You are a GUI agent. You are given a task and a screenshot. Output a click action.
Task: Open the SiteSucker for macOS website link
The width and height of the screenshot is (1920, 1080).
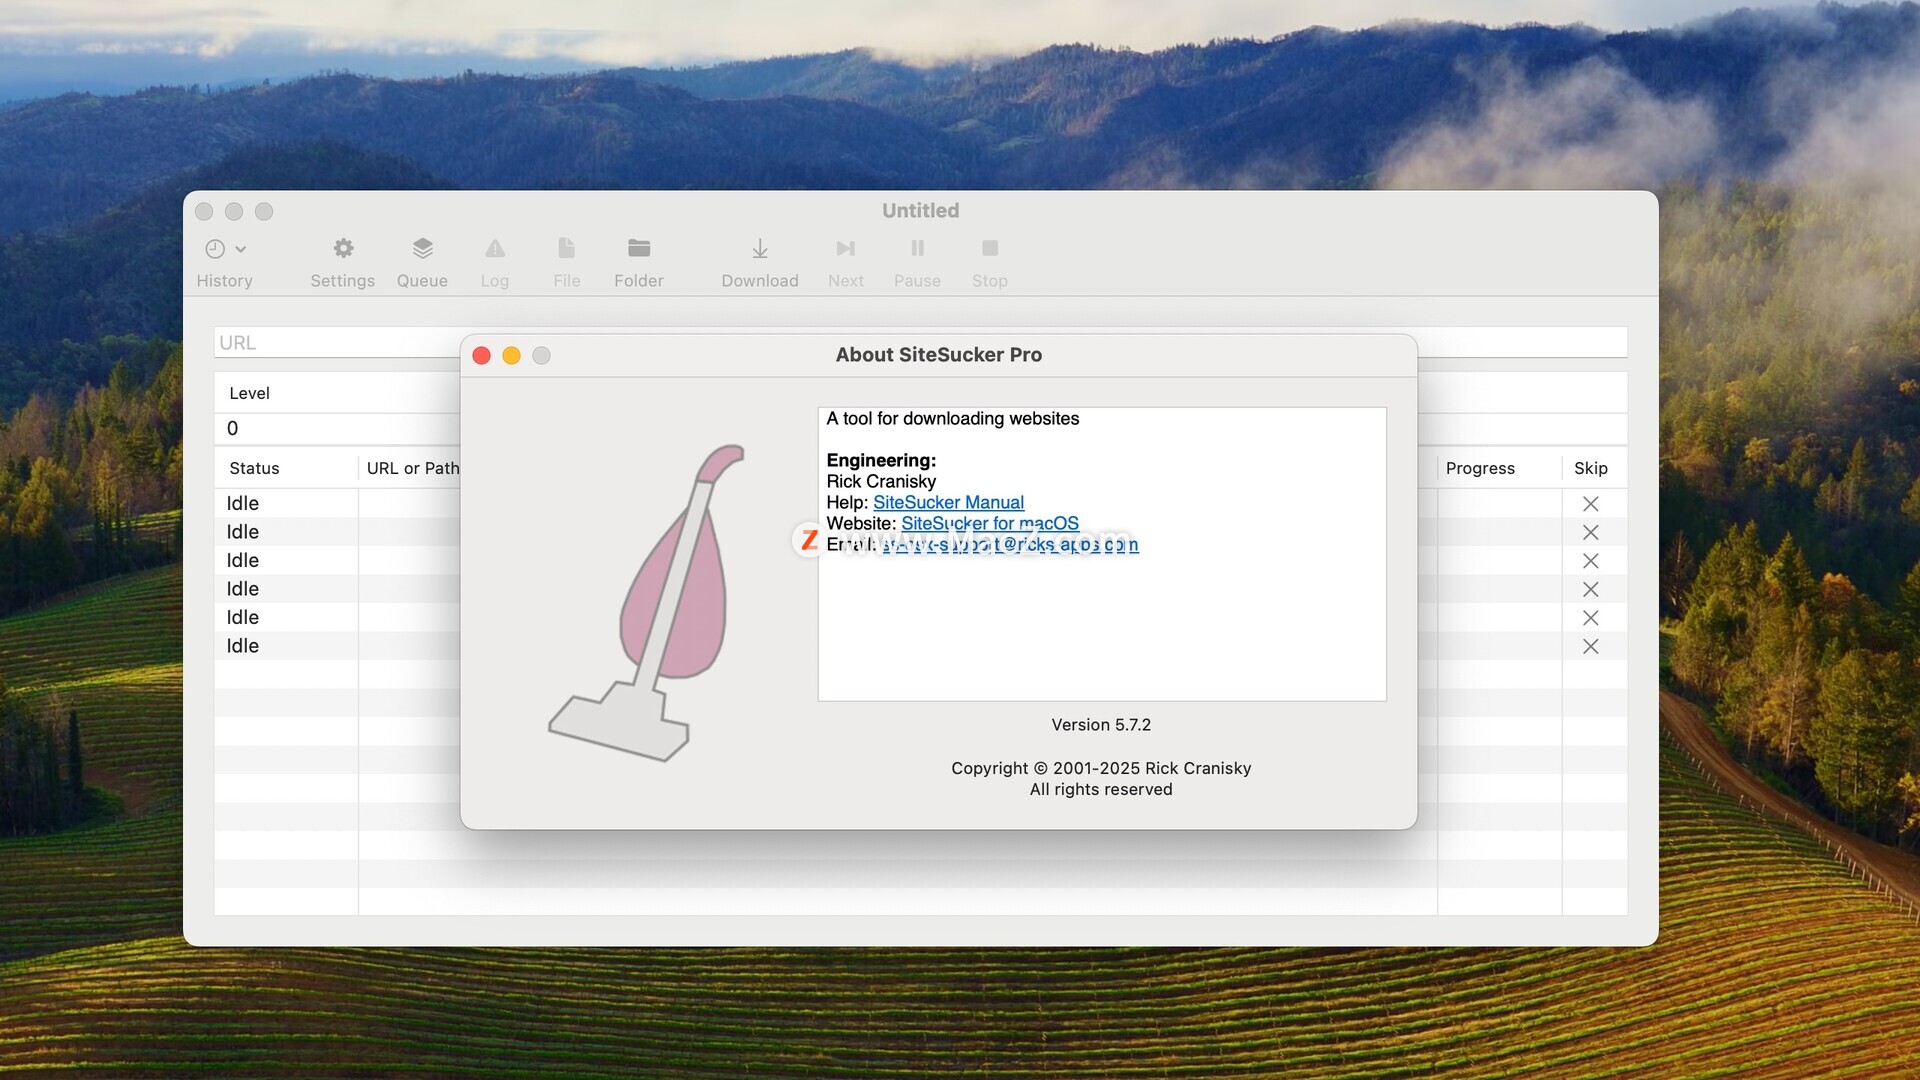click(990, 523)
